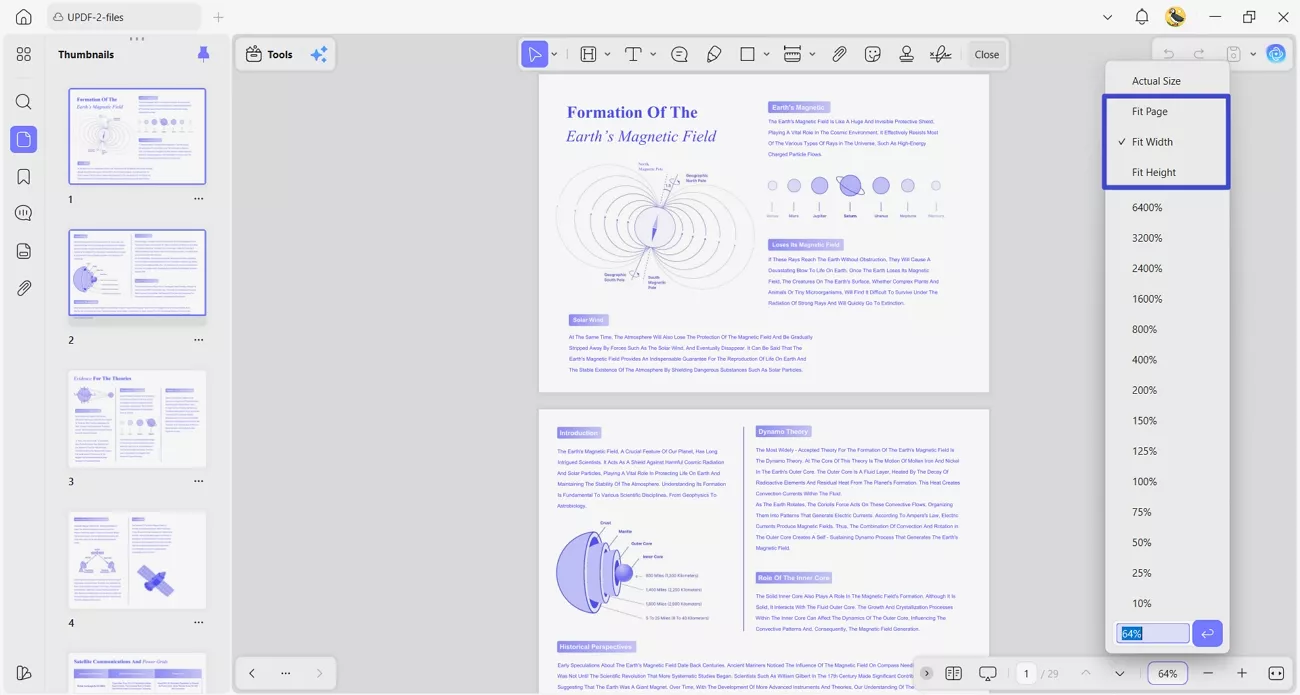Click the zoom in plus button

pos(1242,673)
